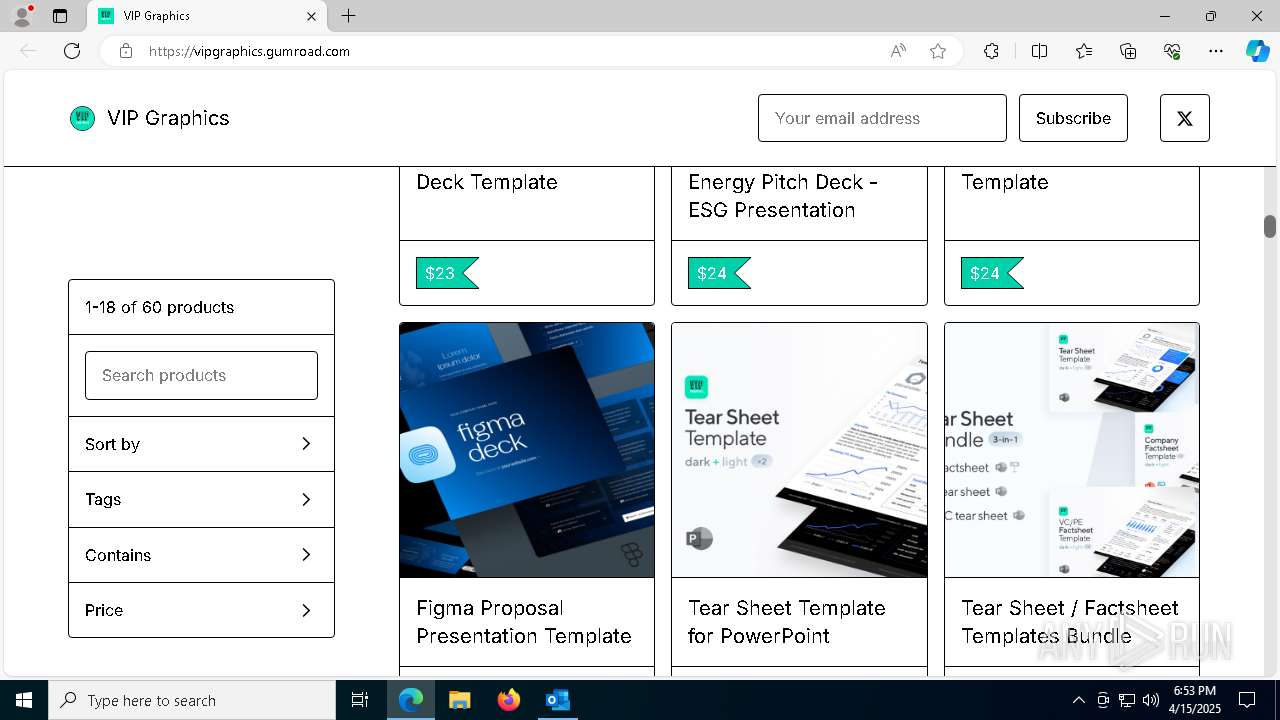Viewport: 1280px width, 720px height.
Task: Open the Favorites list icon
Action: [x=1084, y=51]
